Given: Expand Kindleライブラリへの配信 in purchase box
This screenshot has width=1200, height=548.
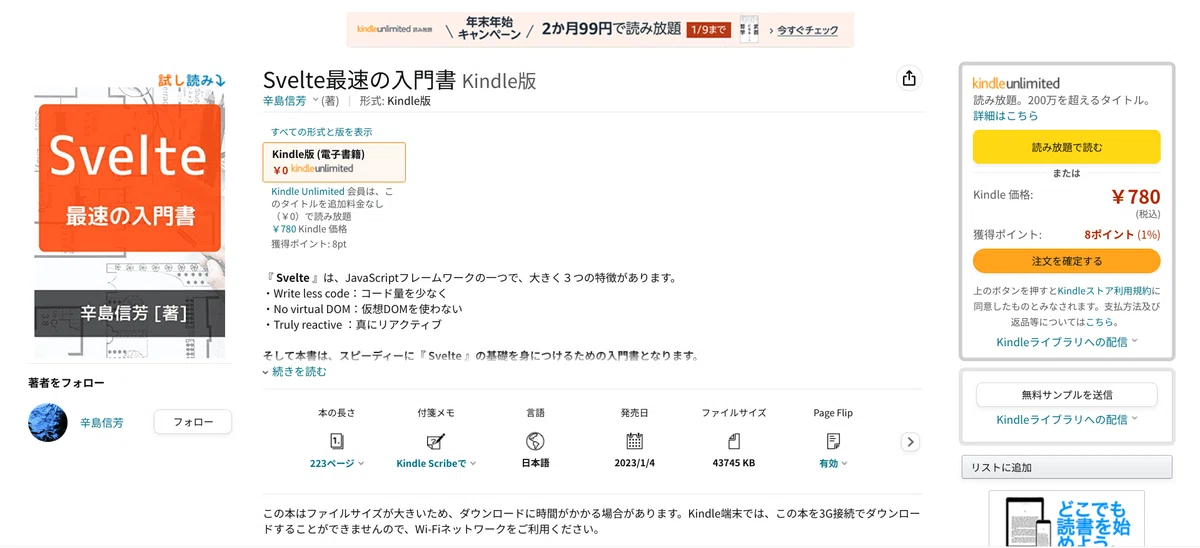Looking at the screenshot, I should pos(1066,342).
